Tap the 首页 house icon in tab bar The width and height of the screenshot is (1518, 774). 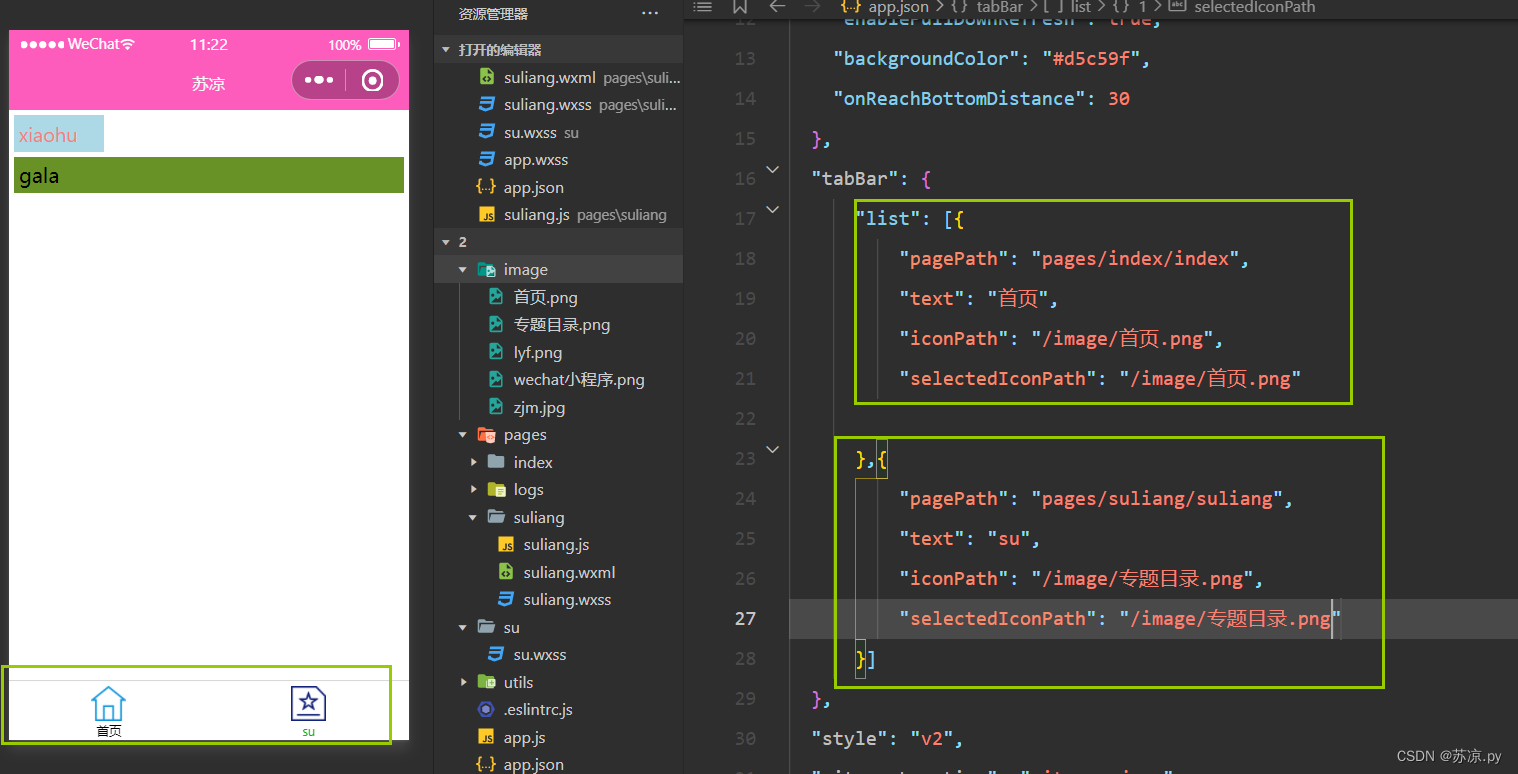pos(108,704)
